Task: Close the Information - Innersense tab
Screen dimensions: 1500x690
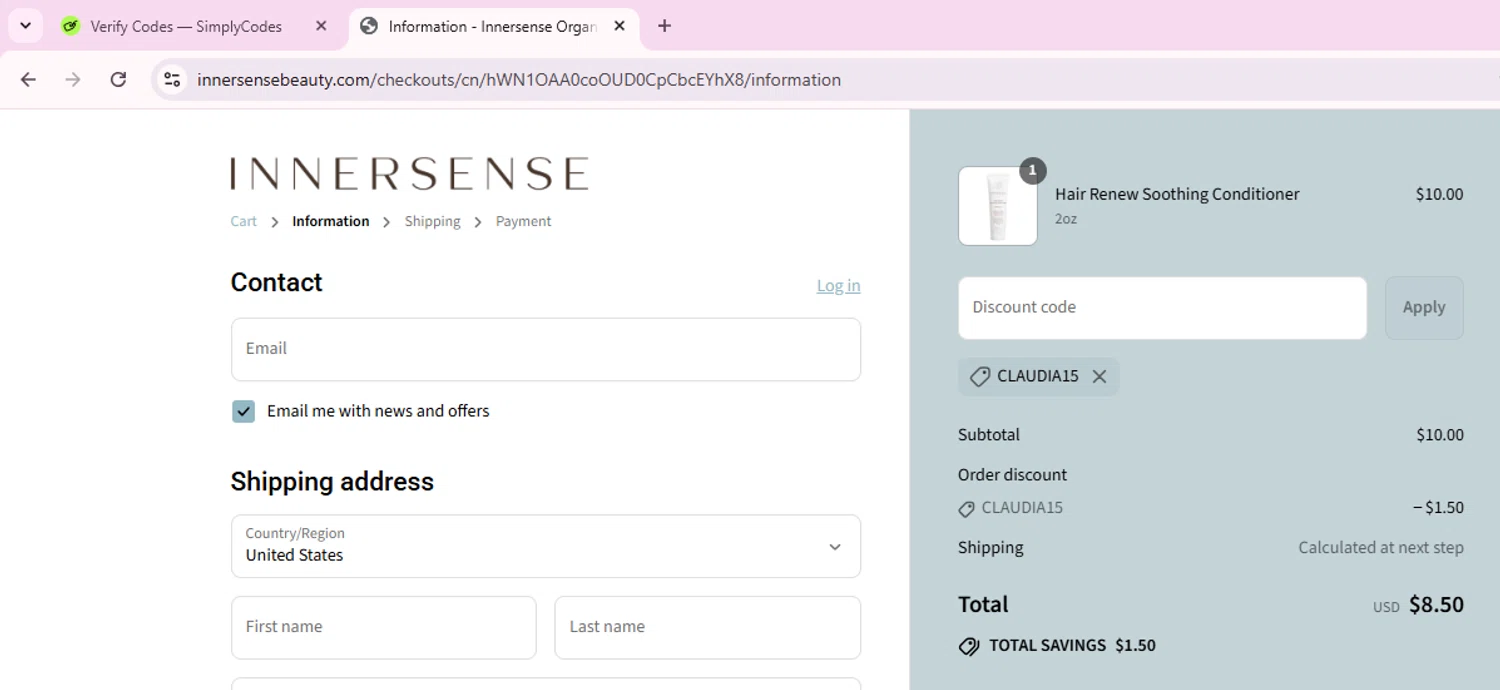Action: (x=620, y=27)
